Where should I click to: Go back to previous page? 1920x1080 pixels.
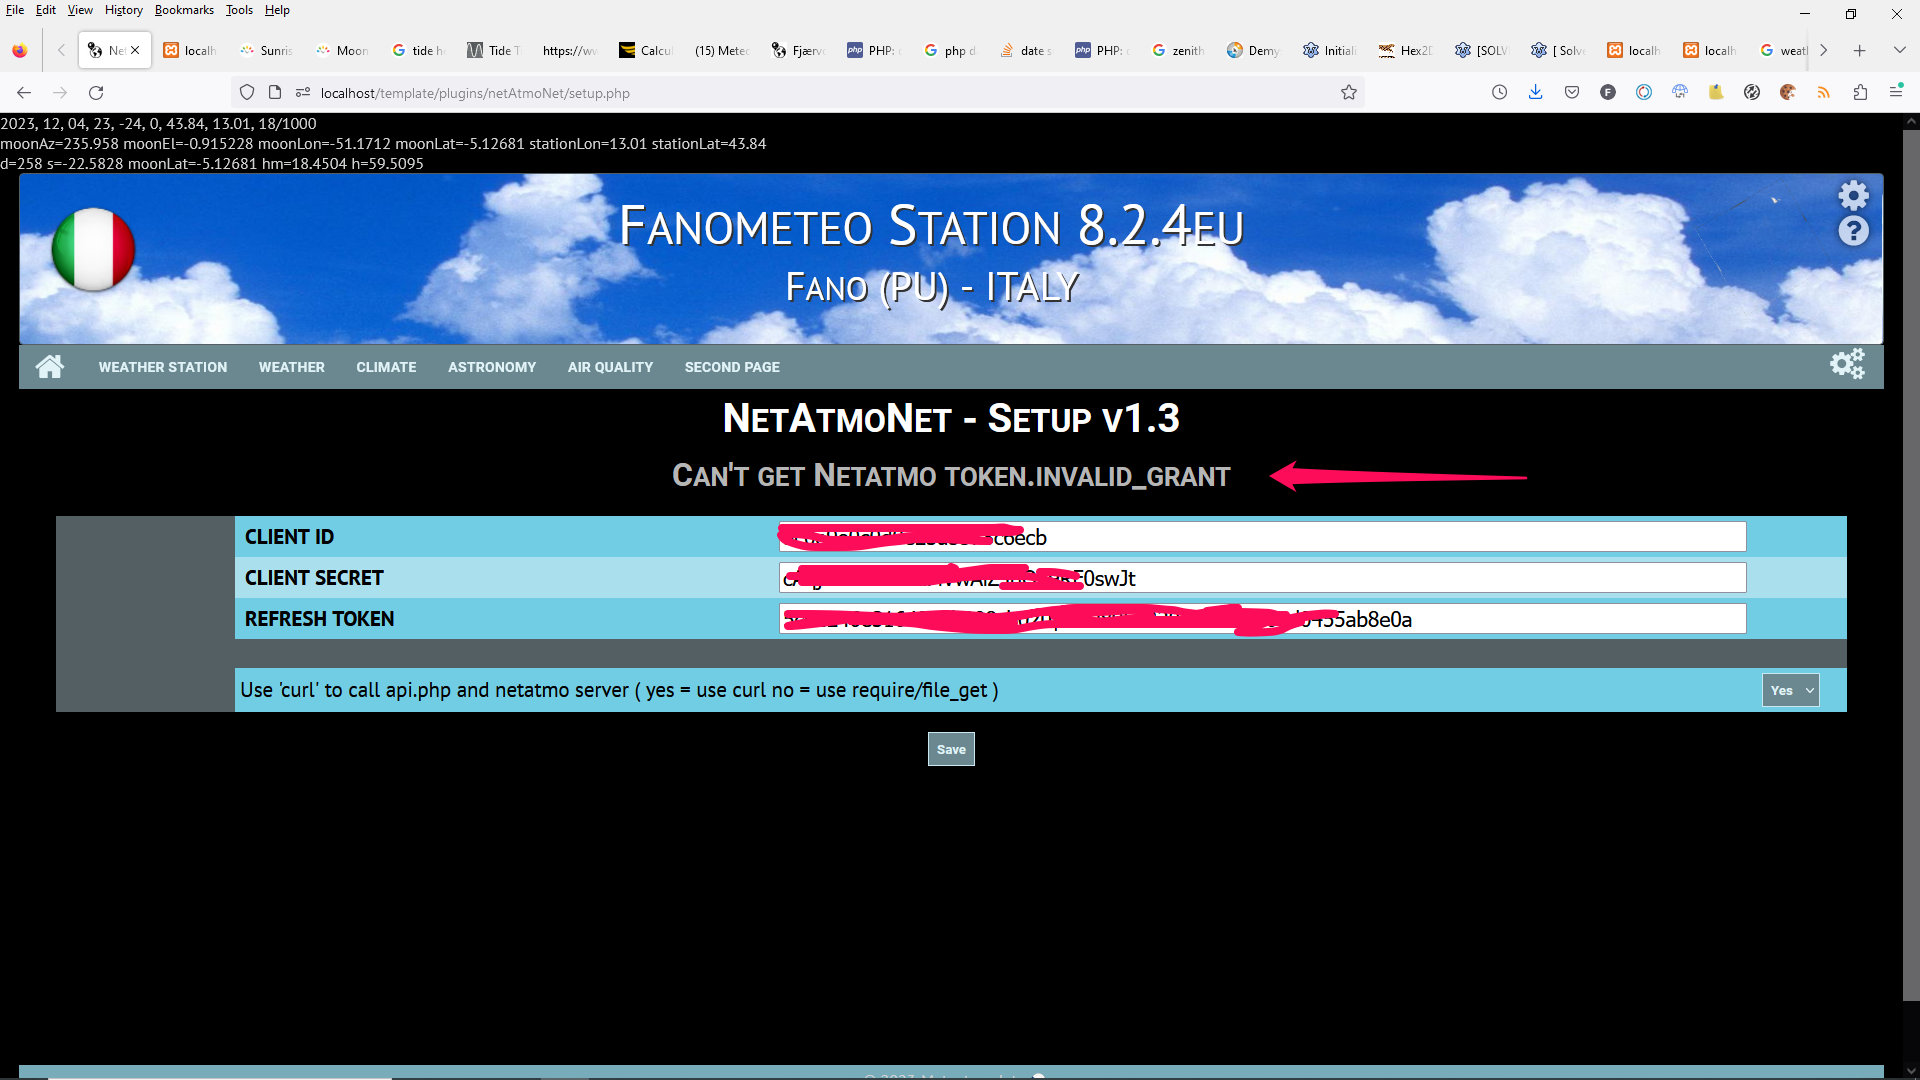(24, 93)
